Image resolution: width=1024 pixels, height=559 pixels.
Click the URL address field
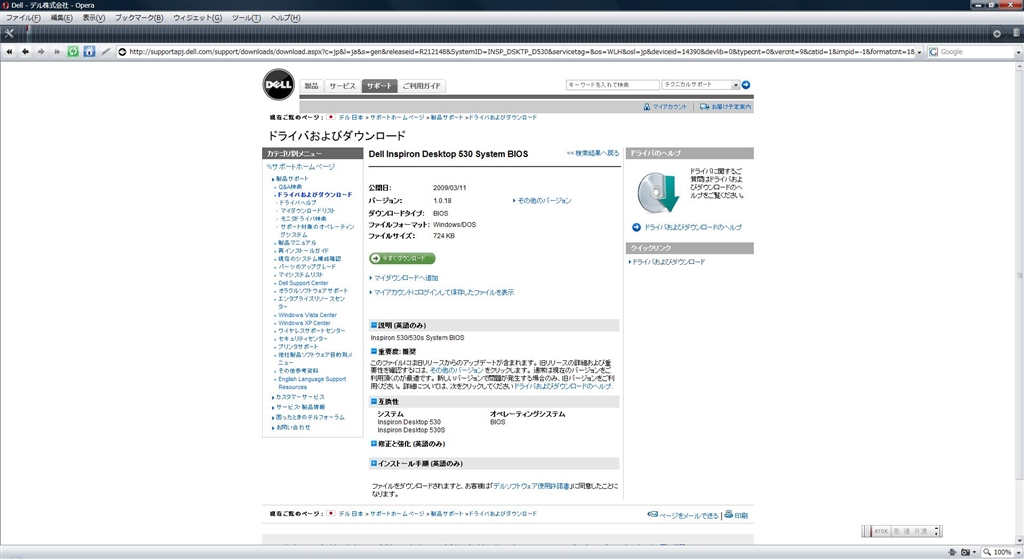(x=522, y=52)
